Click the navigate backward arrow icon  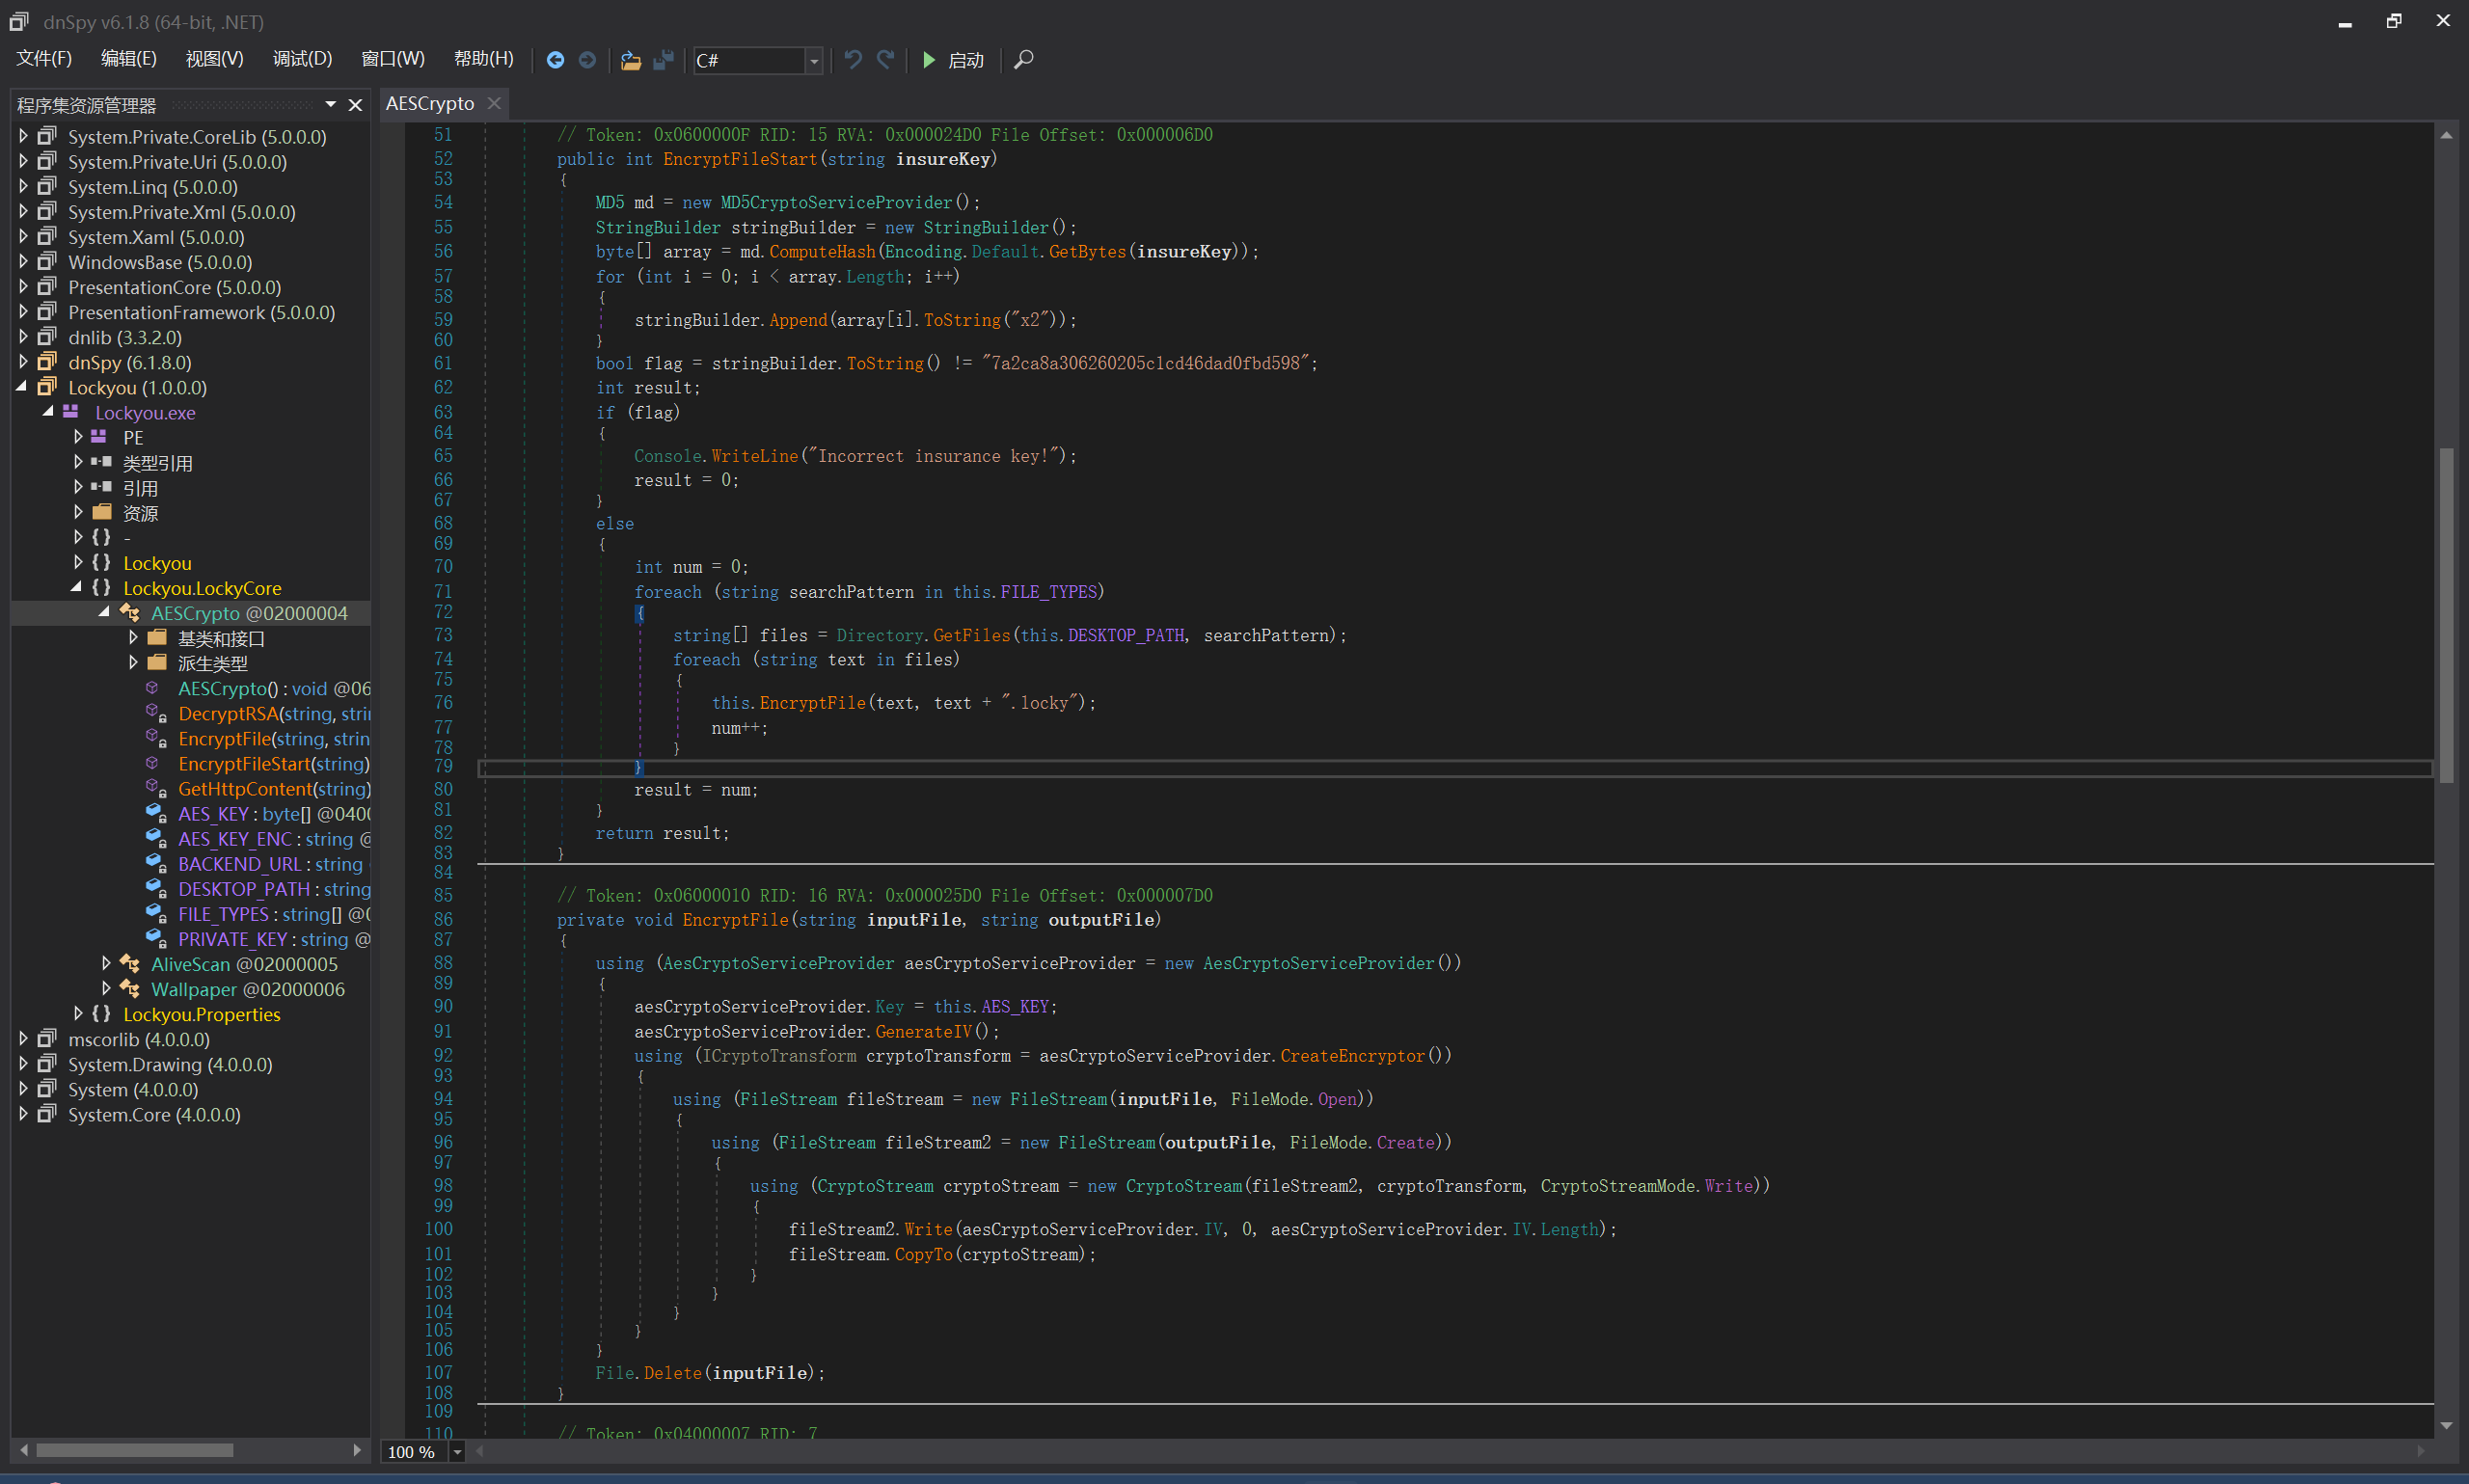pos(555,60)
